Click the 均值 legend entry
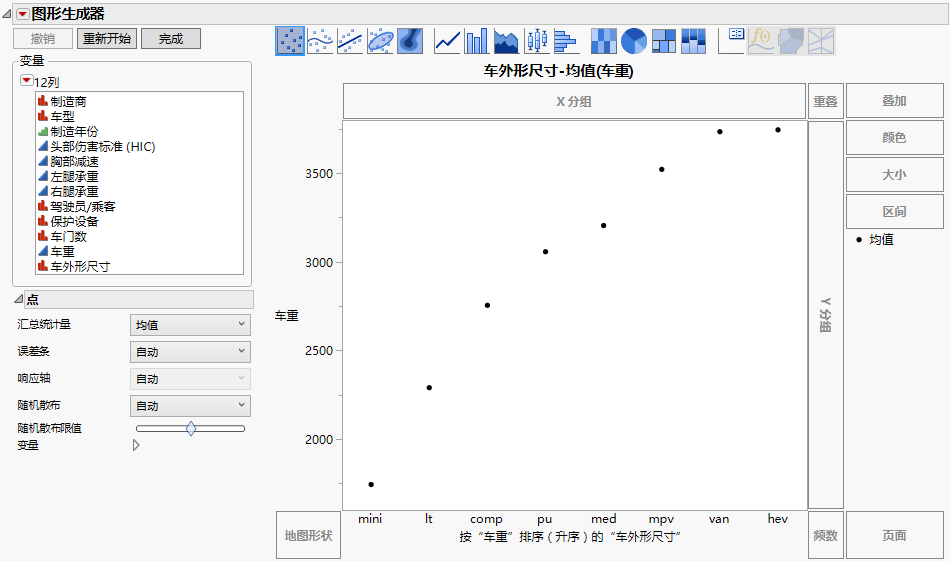The height and width of the screenshot is (561, 950). (x=875, y=239)
